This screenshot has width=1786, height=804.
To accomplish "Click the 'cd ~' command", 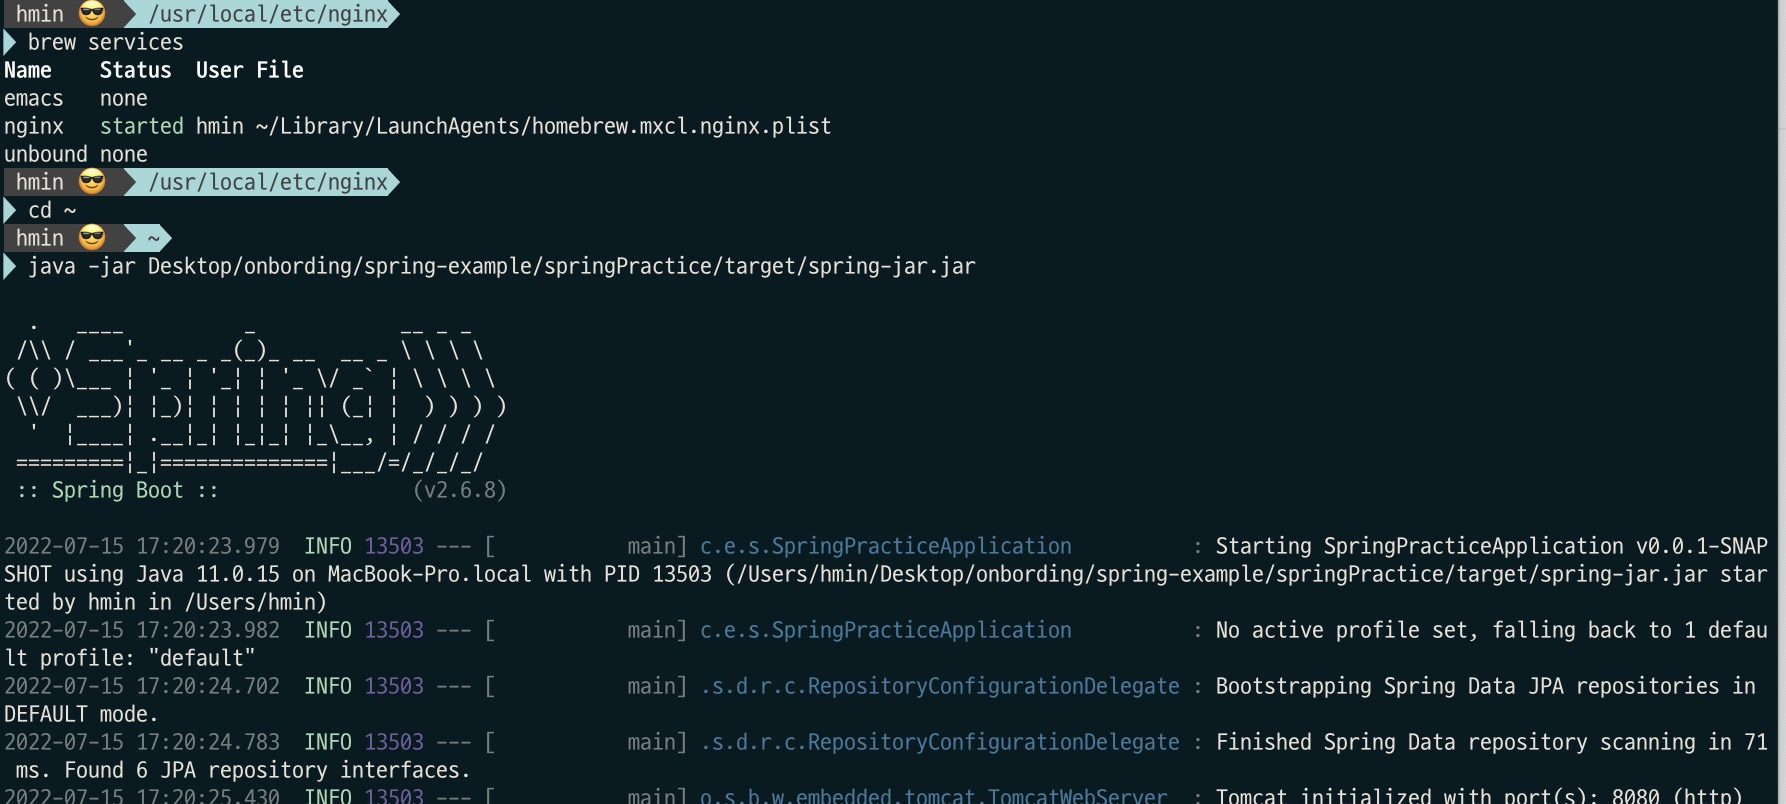I will pyautogui.click(x=51, y=210).
